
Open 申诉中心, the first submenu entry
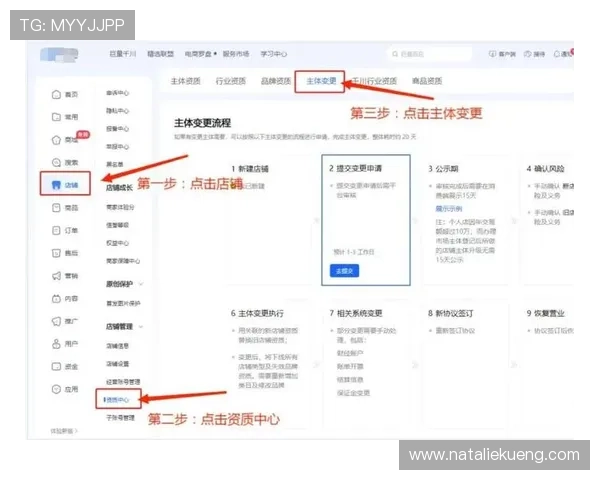click(117, 93)
